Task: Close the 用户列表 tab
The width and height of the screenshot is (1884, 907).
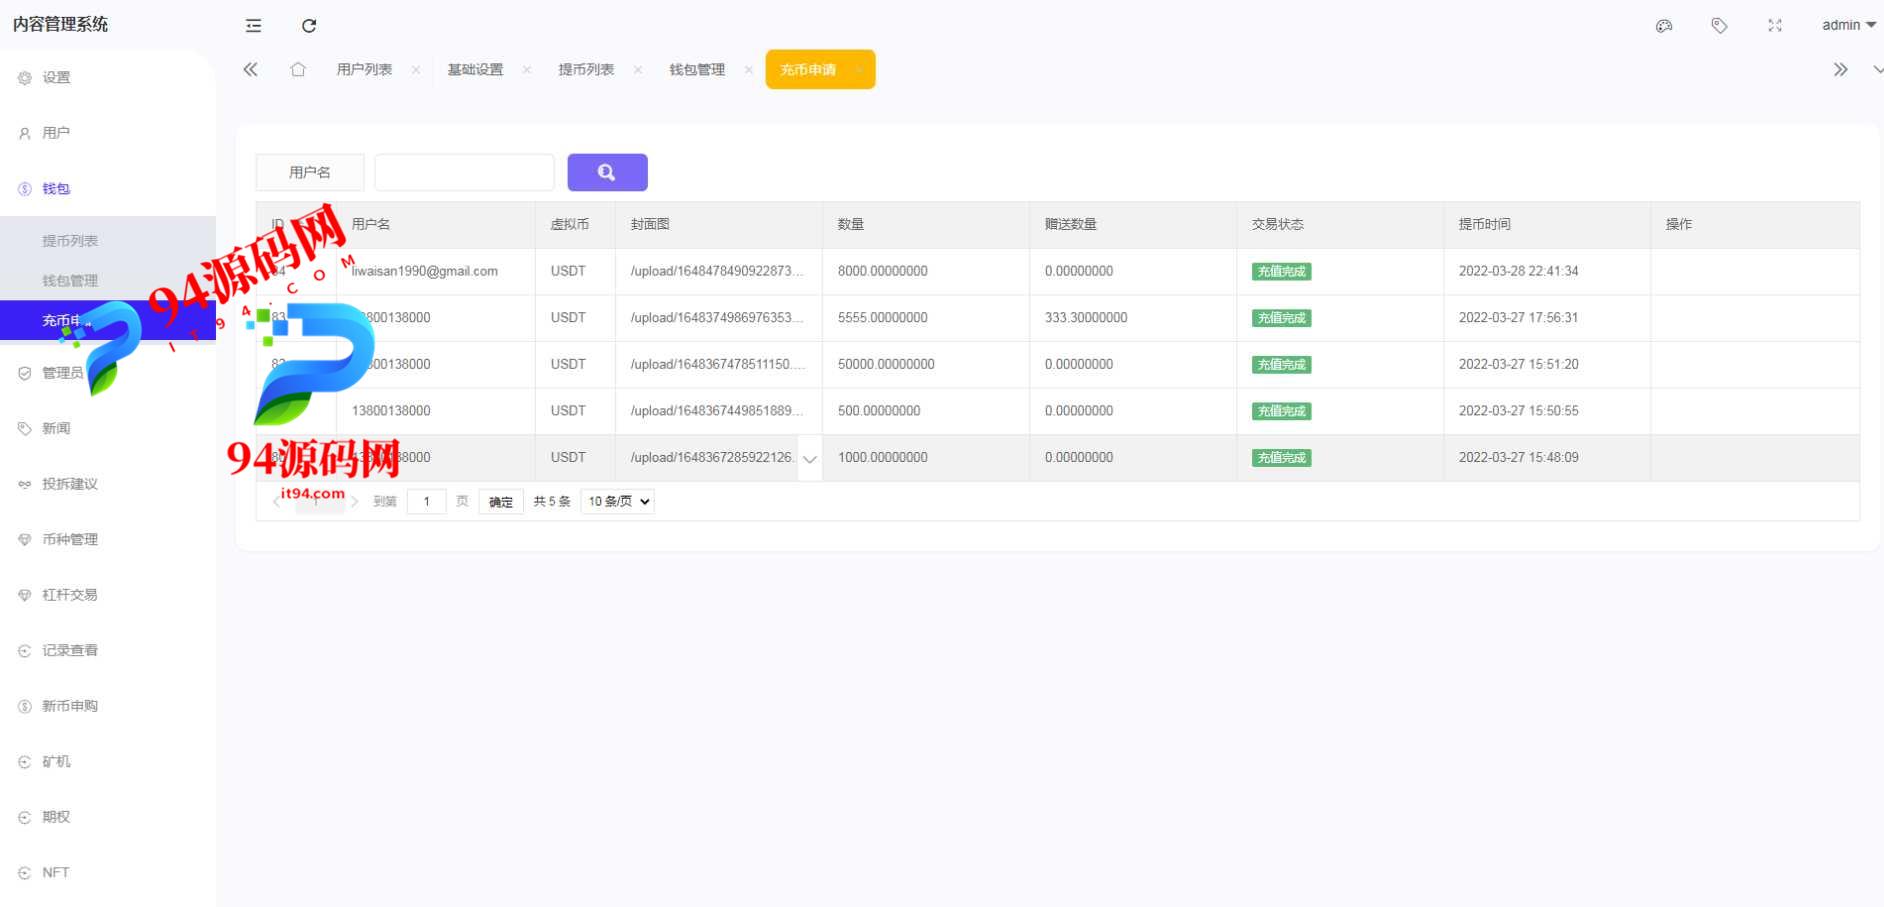Action: [x=416, y=70]
